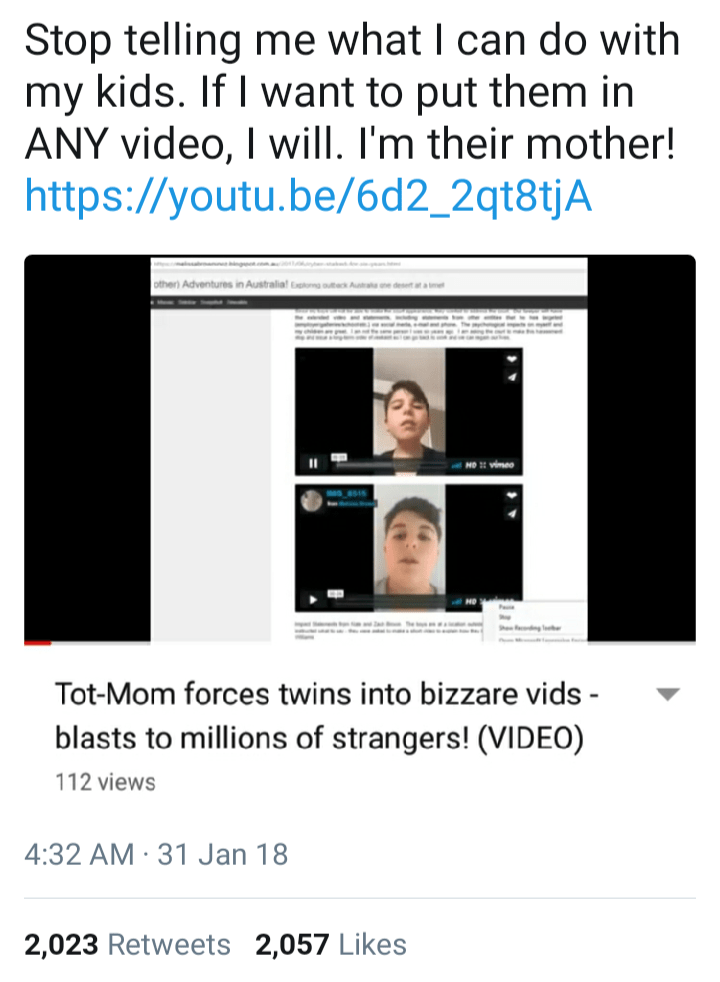Click the Vimeo logo in the top player

tap(502, 465)
